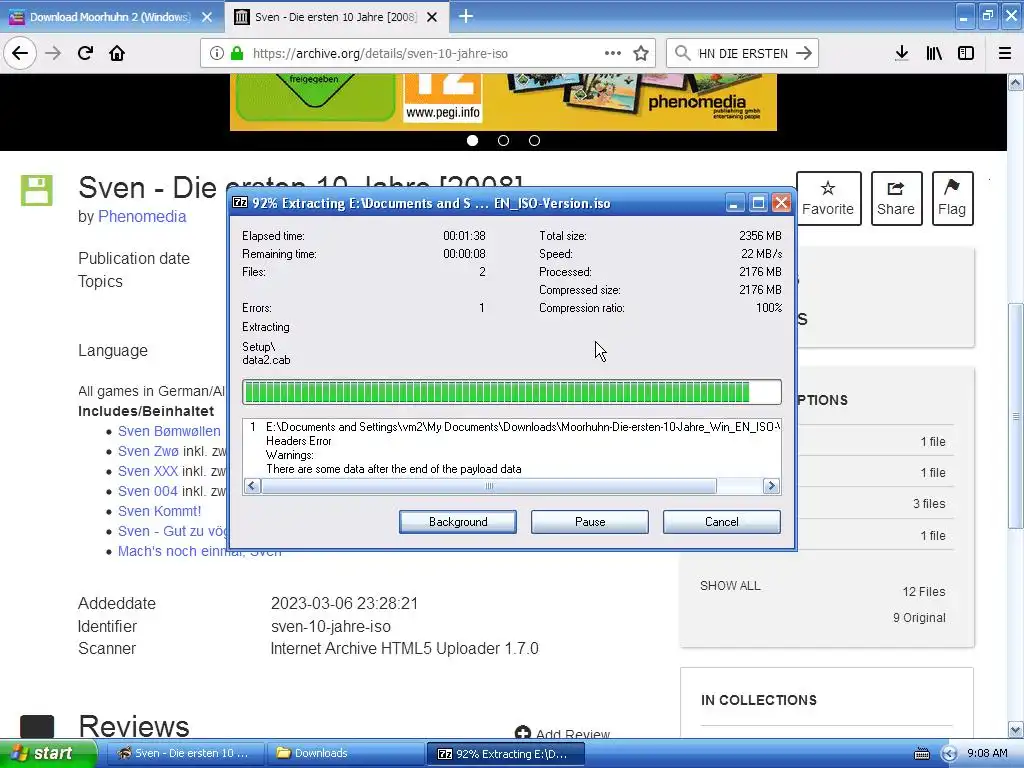Viewport: 1024px width, 768px height.
Task: Show site information icon in address bar
Action: [216, 54]
